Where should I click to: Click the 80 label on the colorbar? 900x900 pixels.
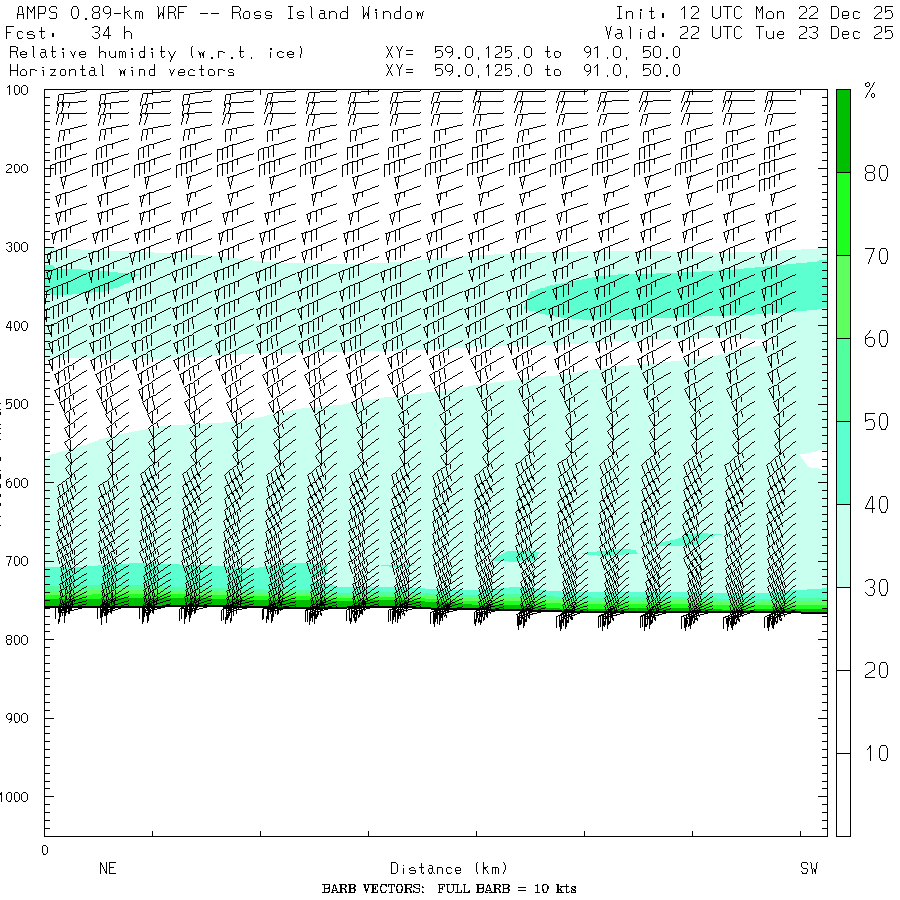[x=876, y=173]
